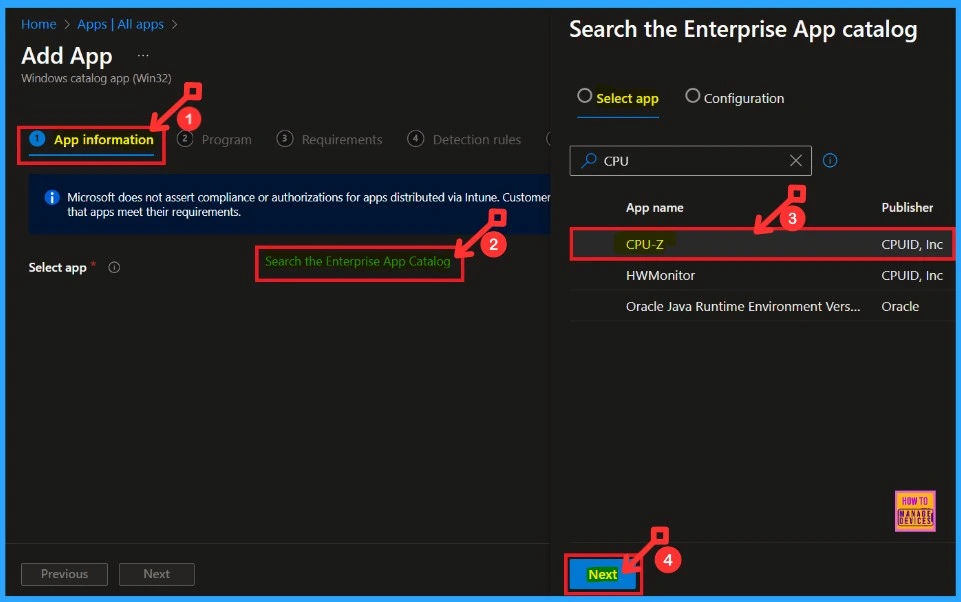Open the App information tab
This screenshot has height=602, width=961.
pyautogui.click(x=91, y=140)
